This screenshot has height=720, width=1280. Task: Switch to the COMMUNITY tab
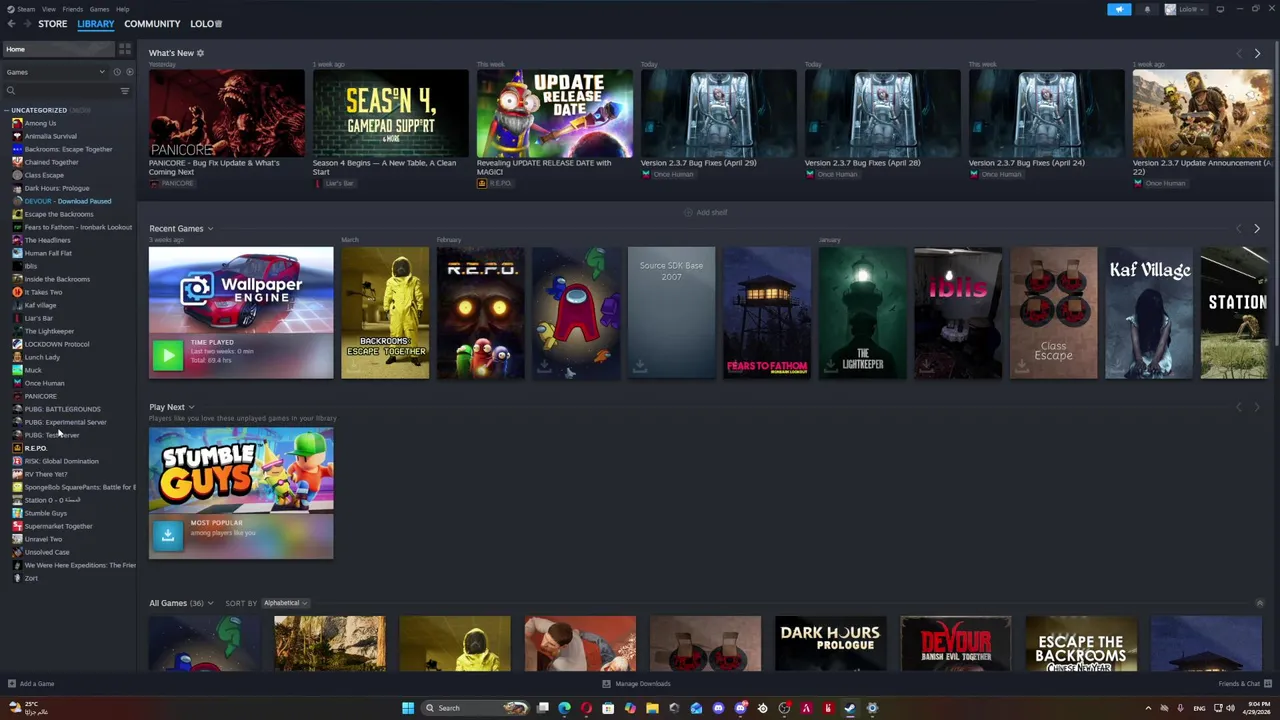[152, 23]
